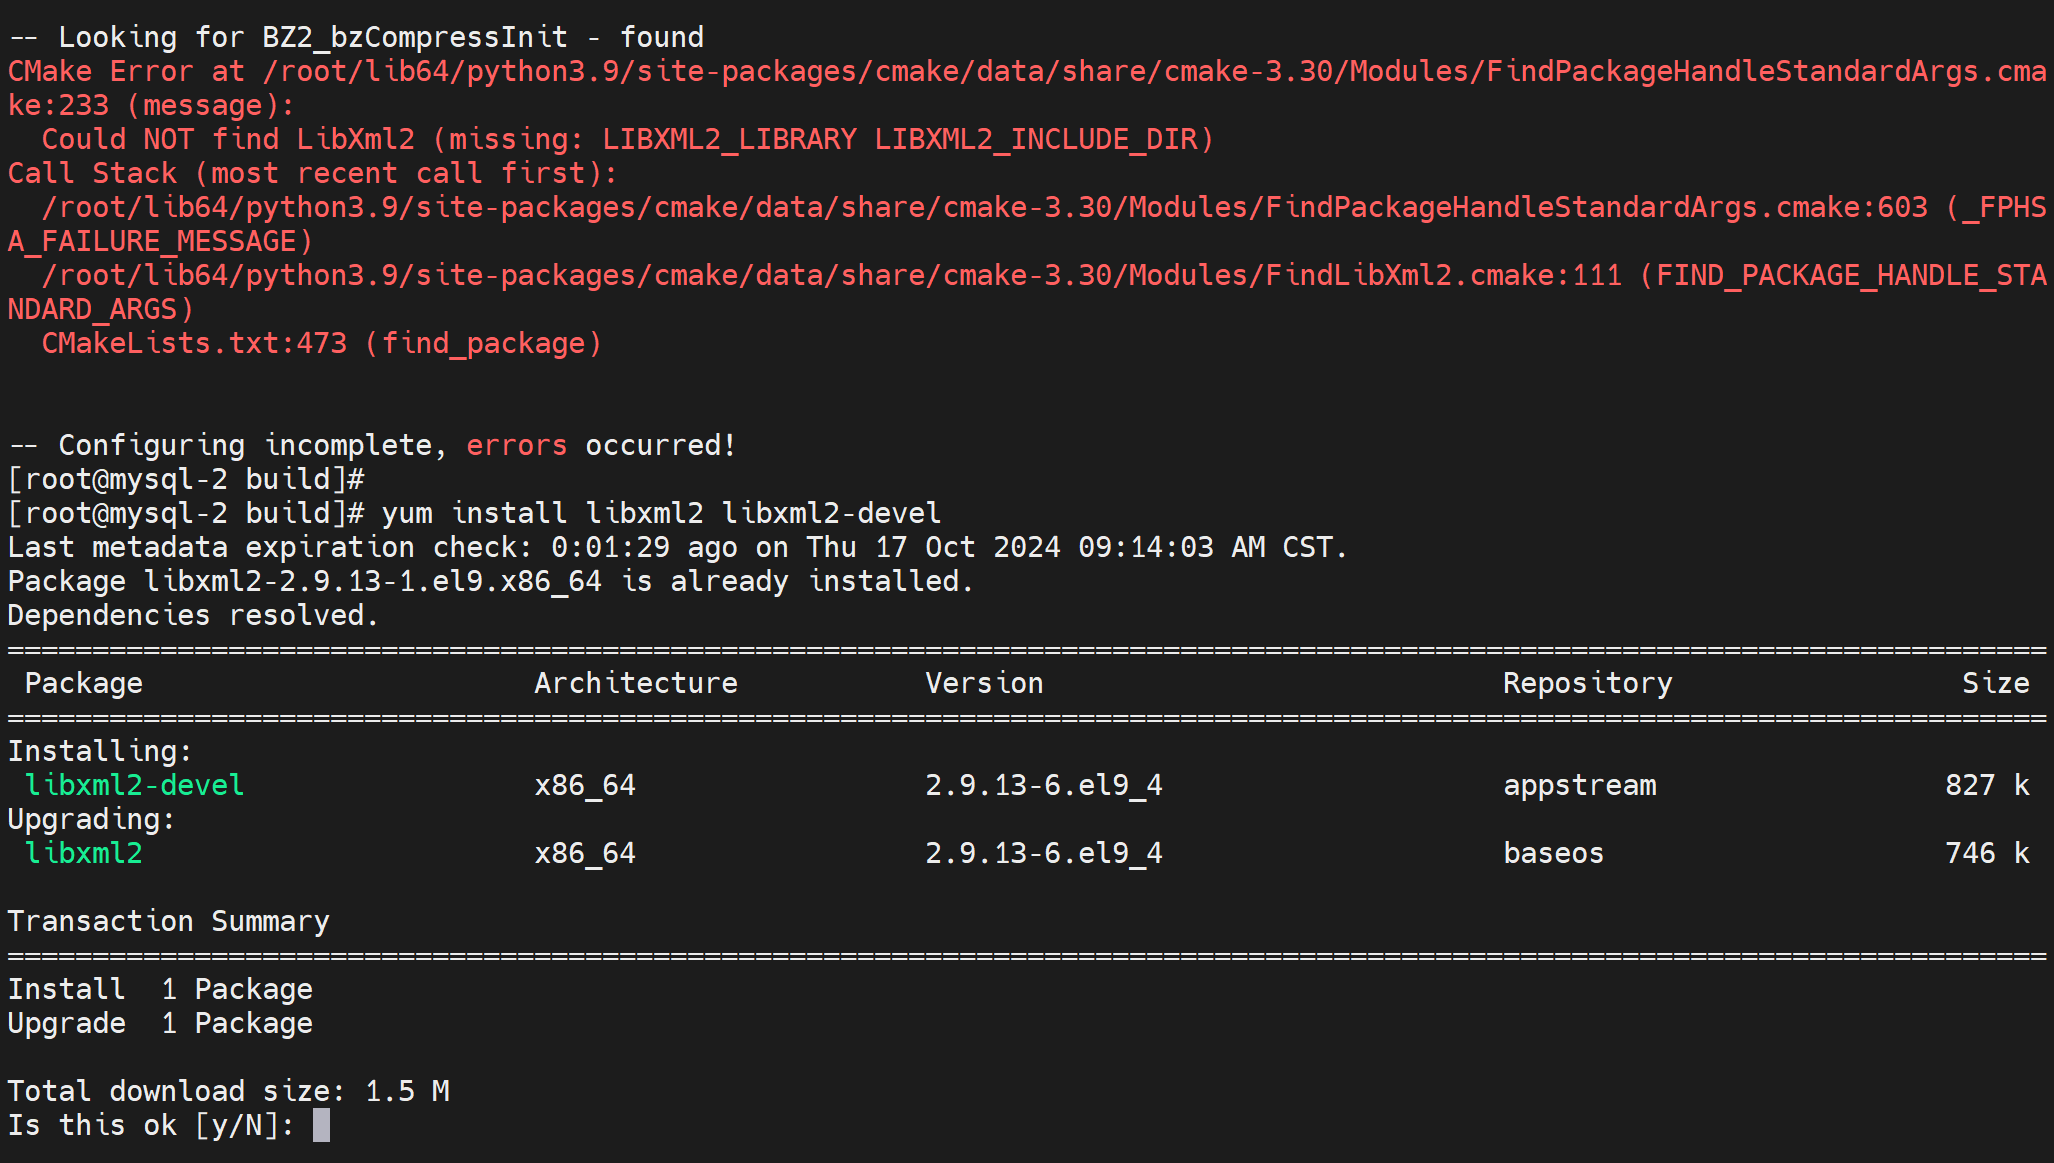This screenshot has height=1163, width=2054.
Task: Click 'Package libxml2-2.9.13-1.el9.x86_64 is already installed' line
Action: [x=490, y=581]
